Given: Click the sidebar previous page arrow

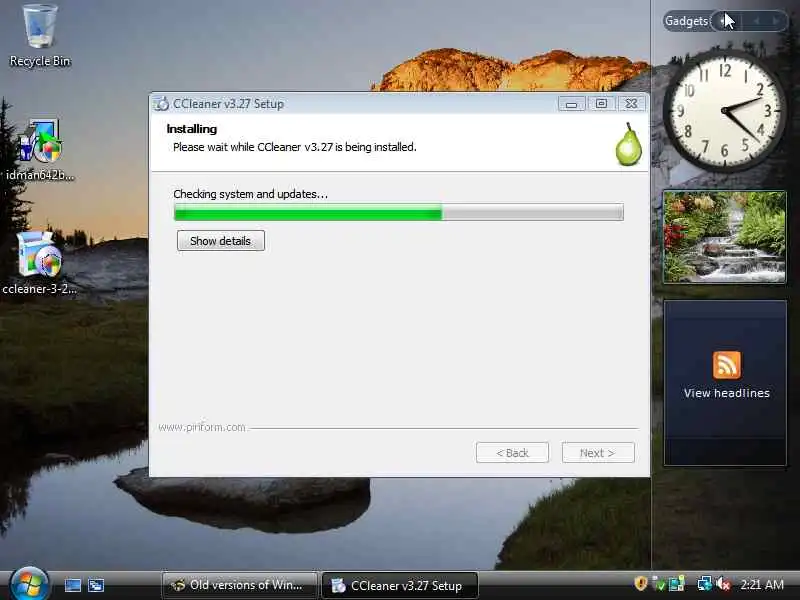Looking at the screenshot, I should [x=756, y=21].
